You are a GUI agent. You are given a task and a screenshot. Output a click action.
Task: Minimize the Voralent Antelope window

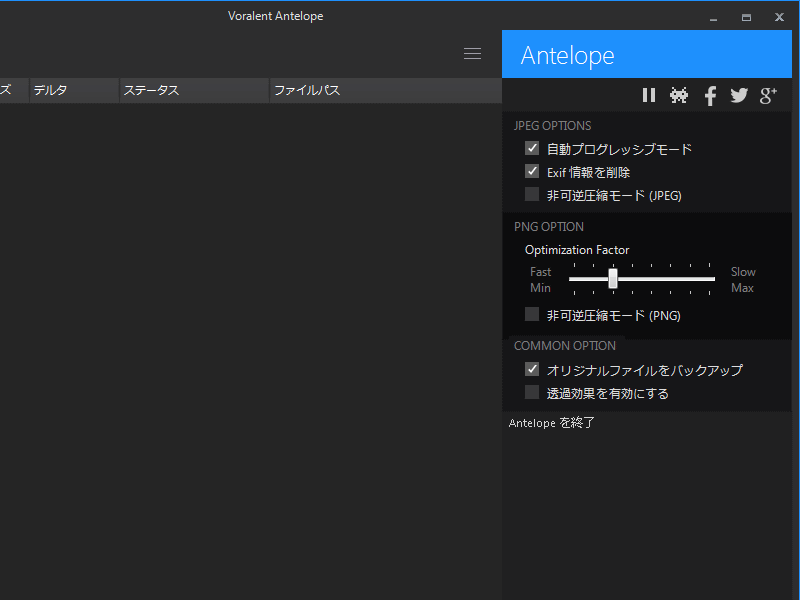[713, 18]
